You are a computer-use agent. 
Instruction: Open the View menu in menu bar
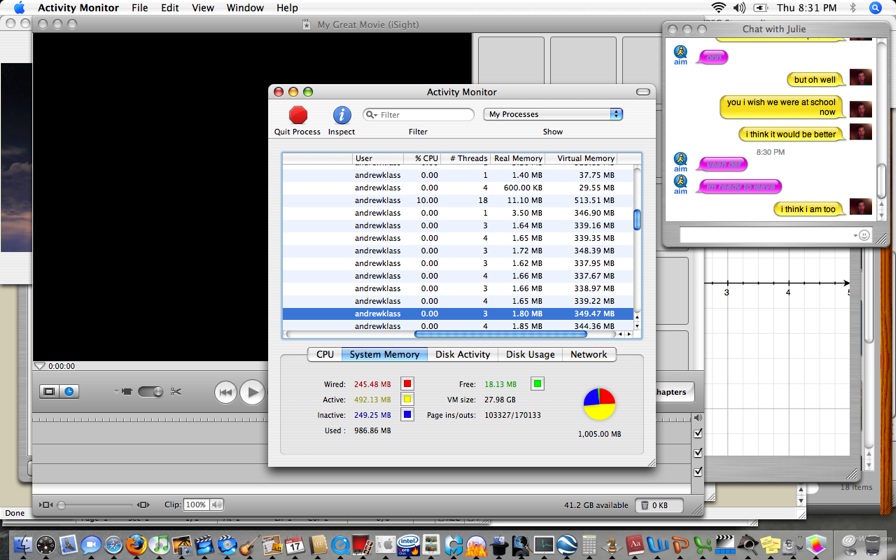(x=203, y=8)
